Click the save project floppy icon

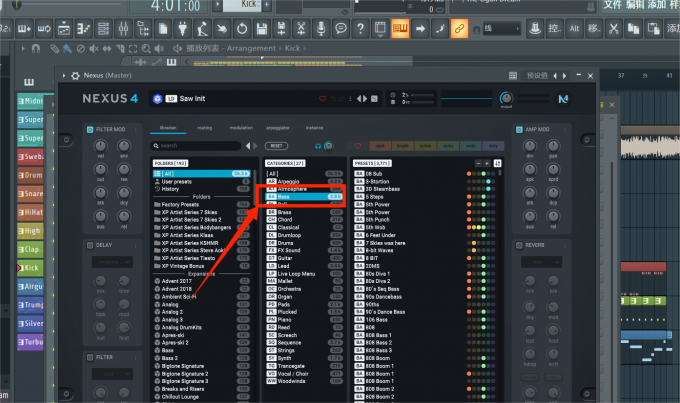click(x=262, y=29)
